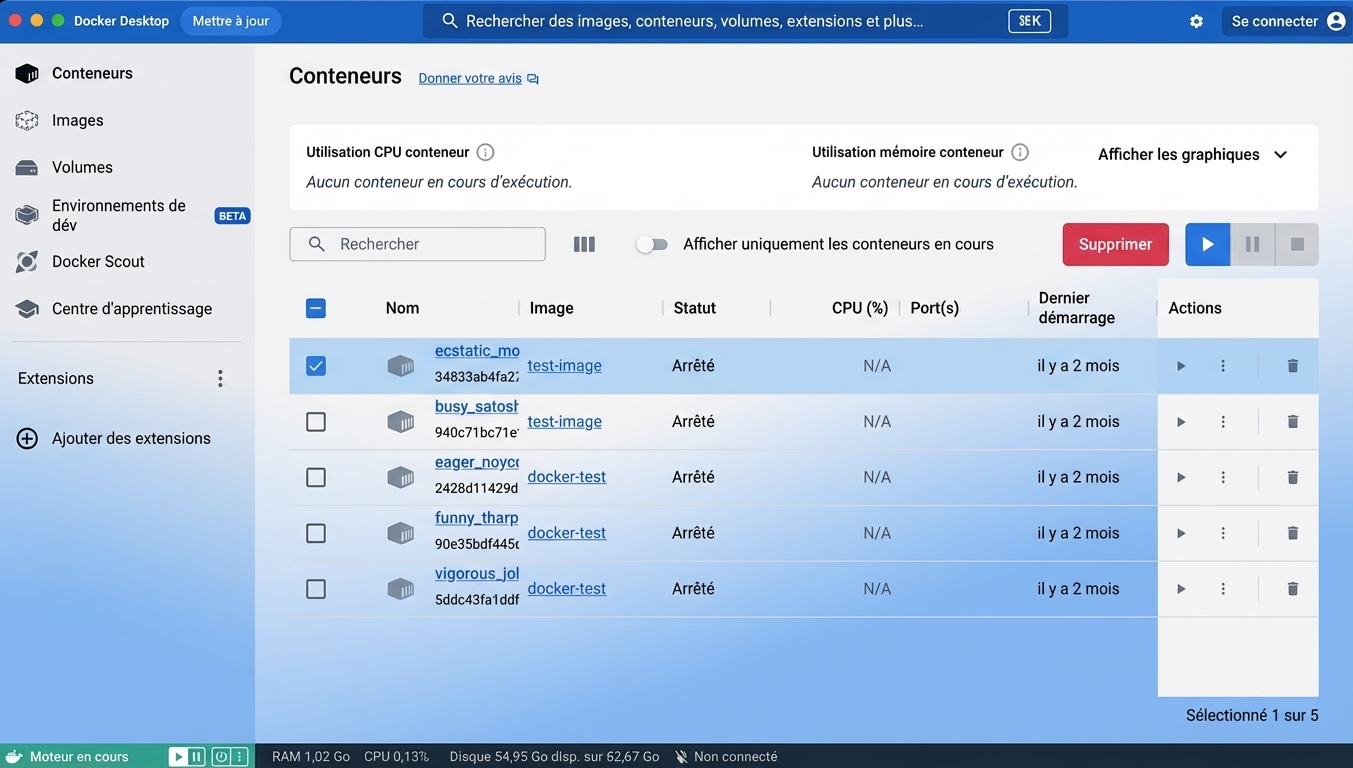Click Ajouter des extensions plus icon
This screenshot has height=768, width=1353.
coord(27,438)
